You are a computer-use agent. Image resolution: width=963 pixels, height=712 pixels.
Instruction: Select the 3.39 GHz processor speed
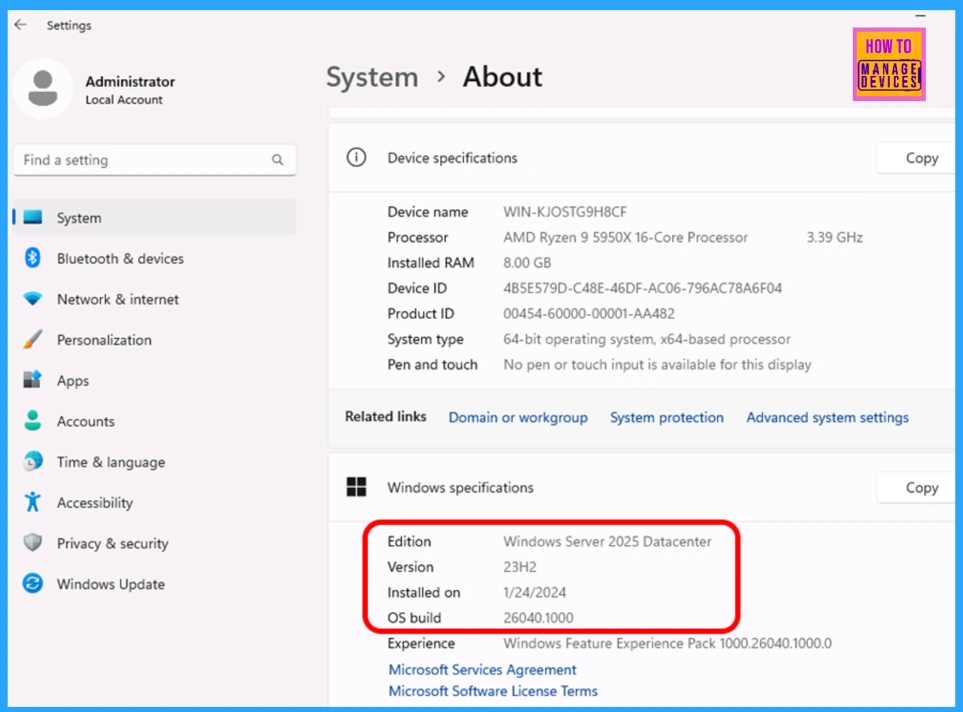tap(834, 237)
